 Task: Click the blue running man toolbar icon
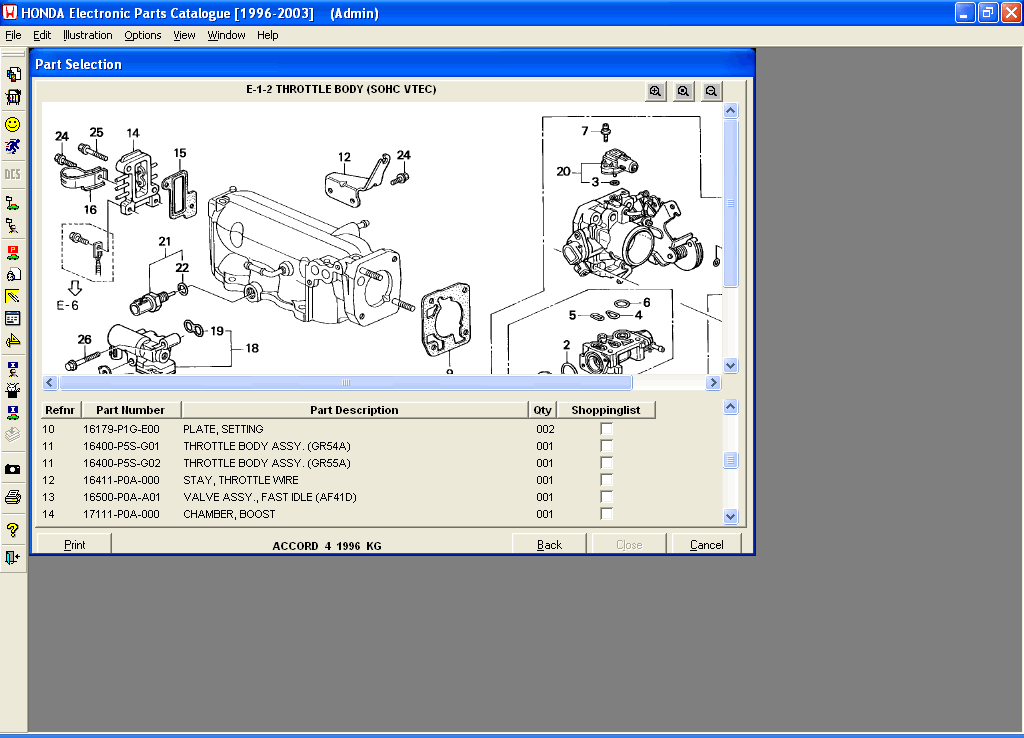pos(13,146)
